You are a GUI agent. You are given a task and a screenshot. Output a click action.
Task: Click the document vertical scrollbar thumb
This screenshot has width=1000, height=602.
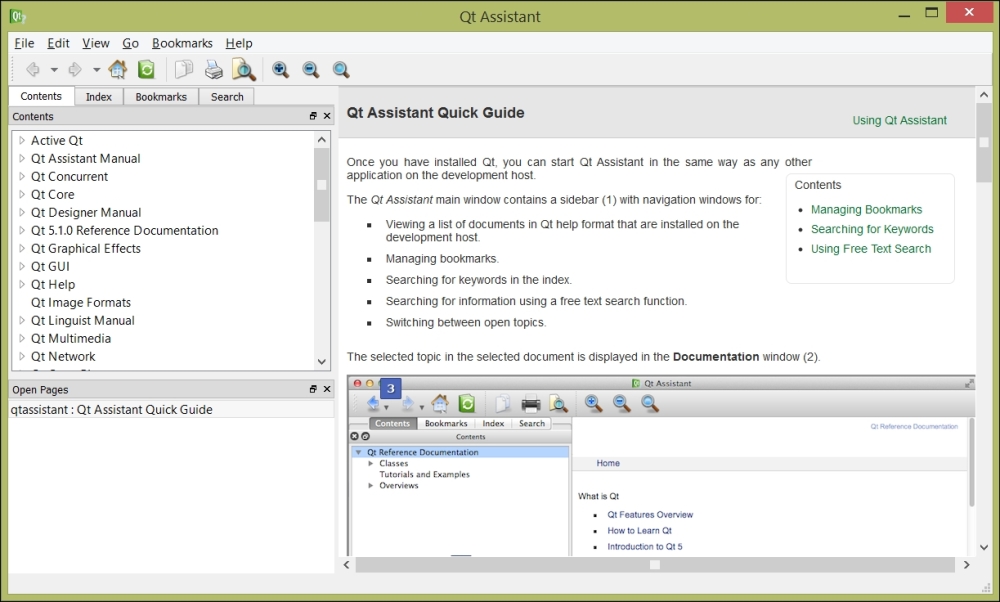coord(983,142)
